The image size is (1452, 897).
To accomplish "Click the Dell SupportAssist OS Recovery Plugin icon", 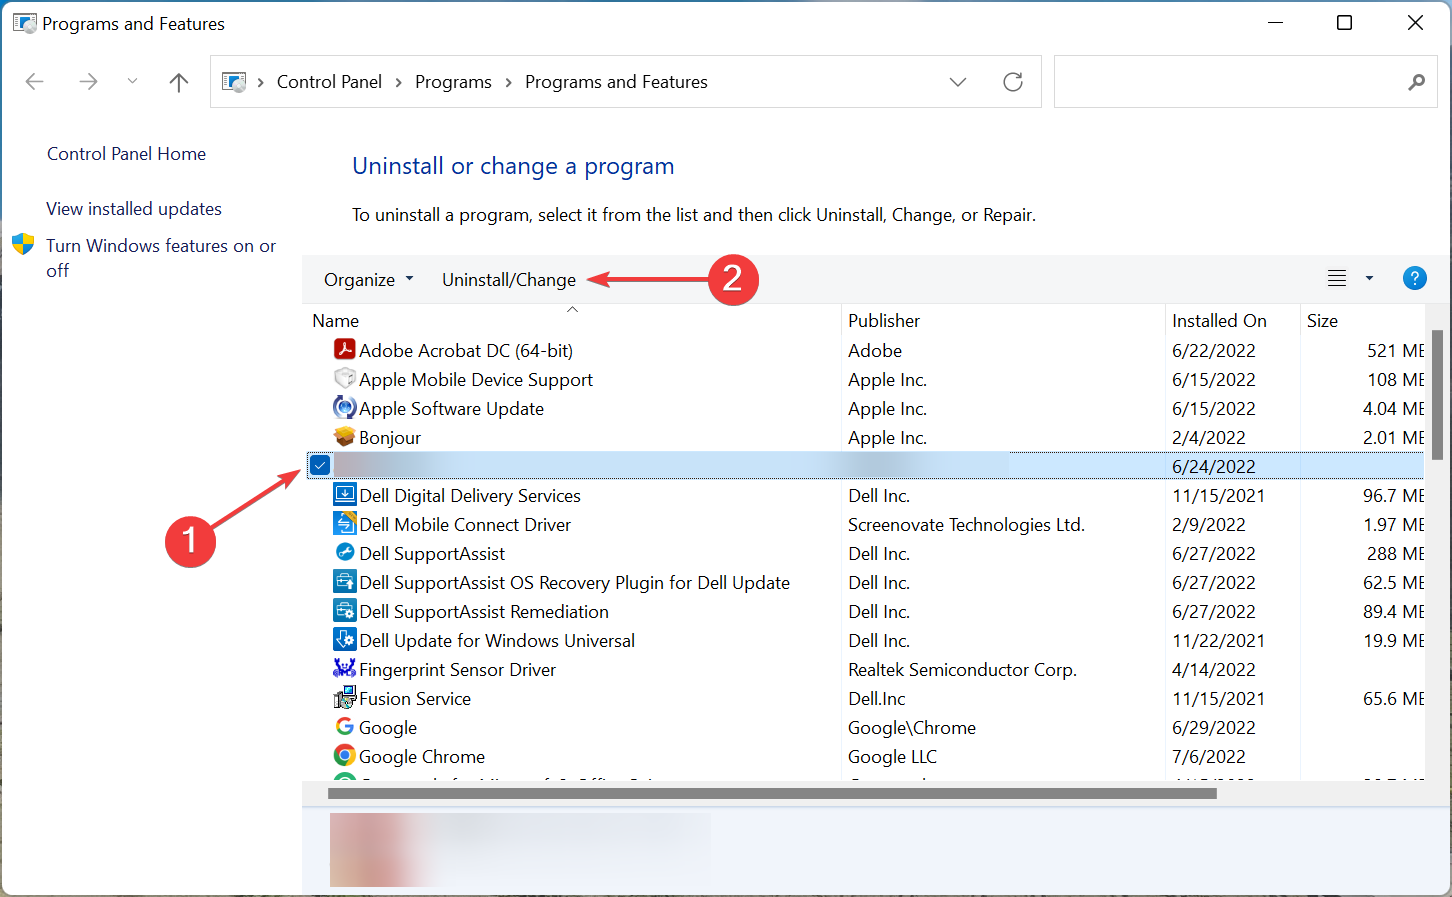I will 344,581.
